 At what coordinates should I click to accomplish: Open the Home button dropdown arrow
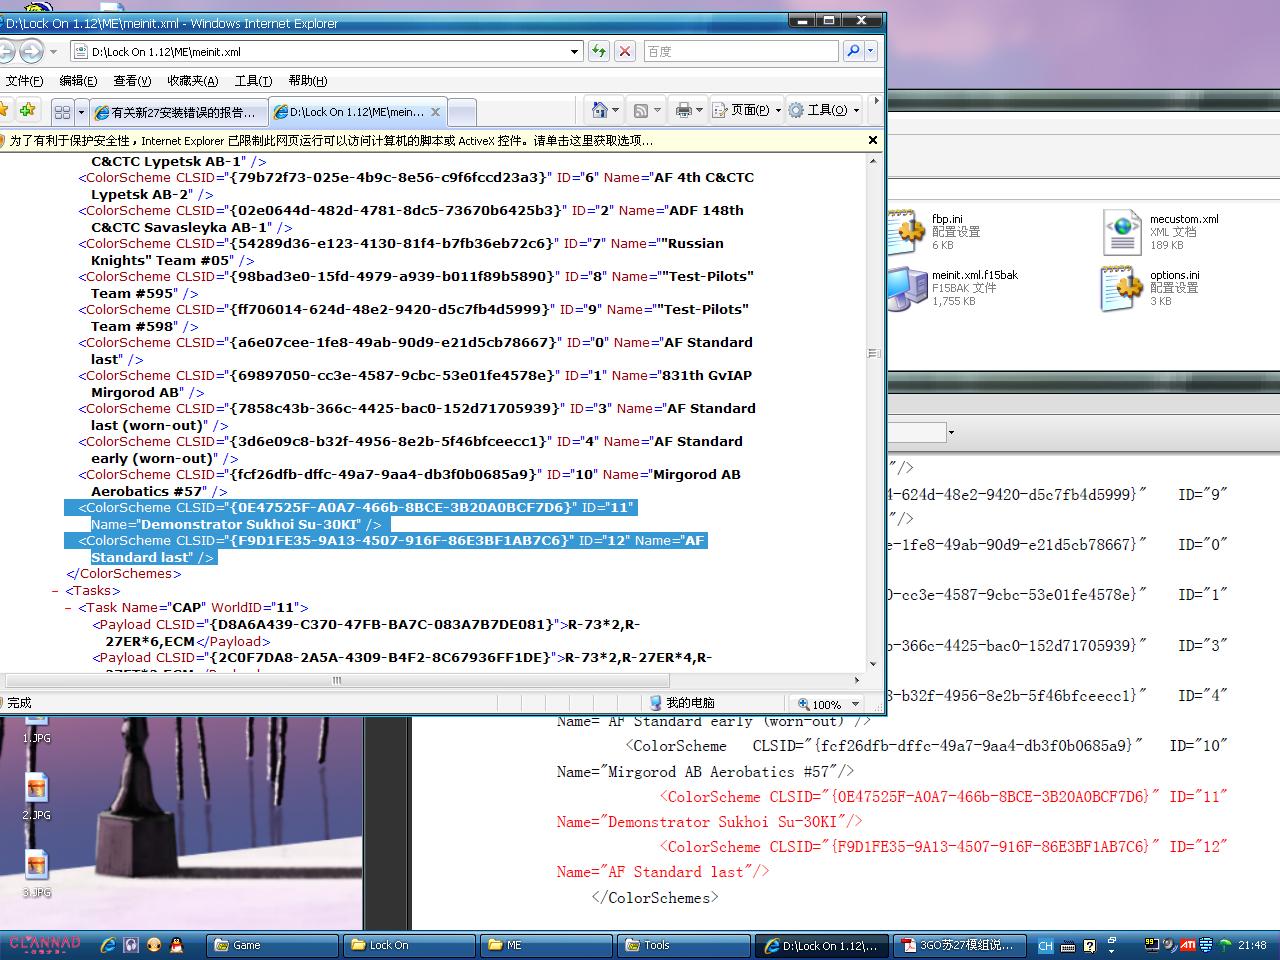pos(615,110)
